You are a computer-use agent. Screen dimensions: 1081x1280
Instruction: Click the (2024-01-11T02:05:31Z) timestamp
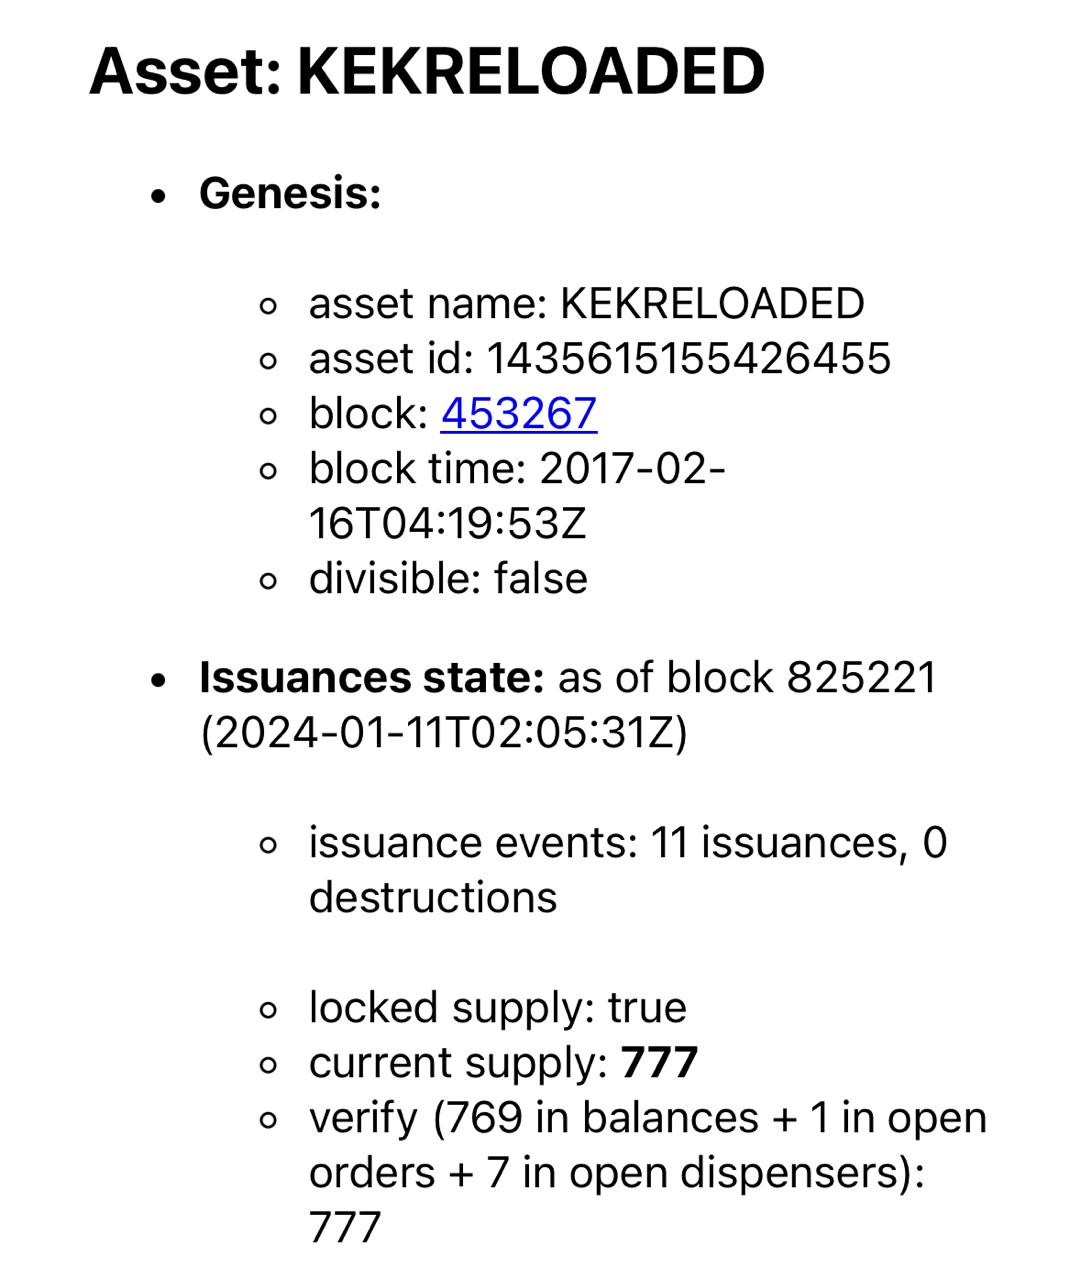tap(444, 732)
